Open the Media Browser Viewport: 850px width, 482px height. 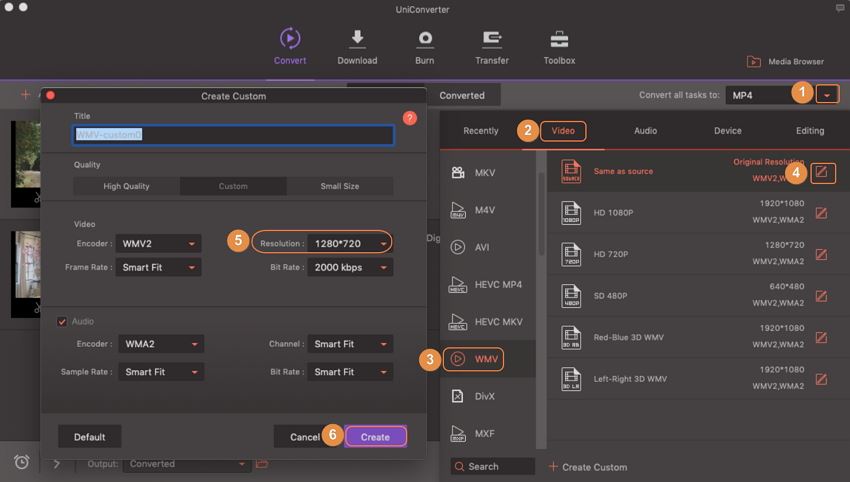point(785,62)
